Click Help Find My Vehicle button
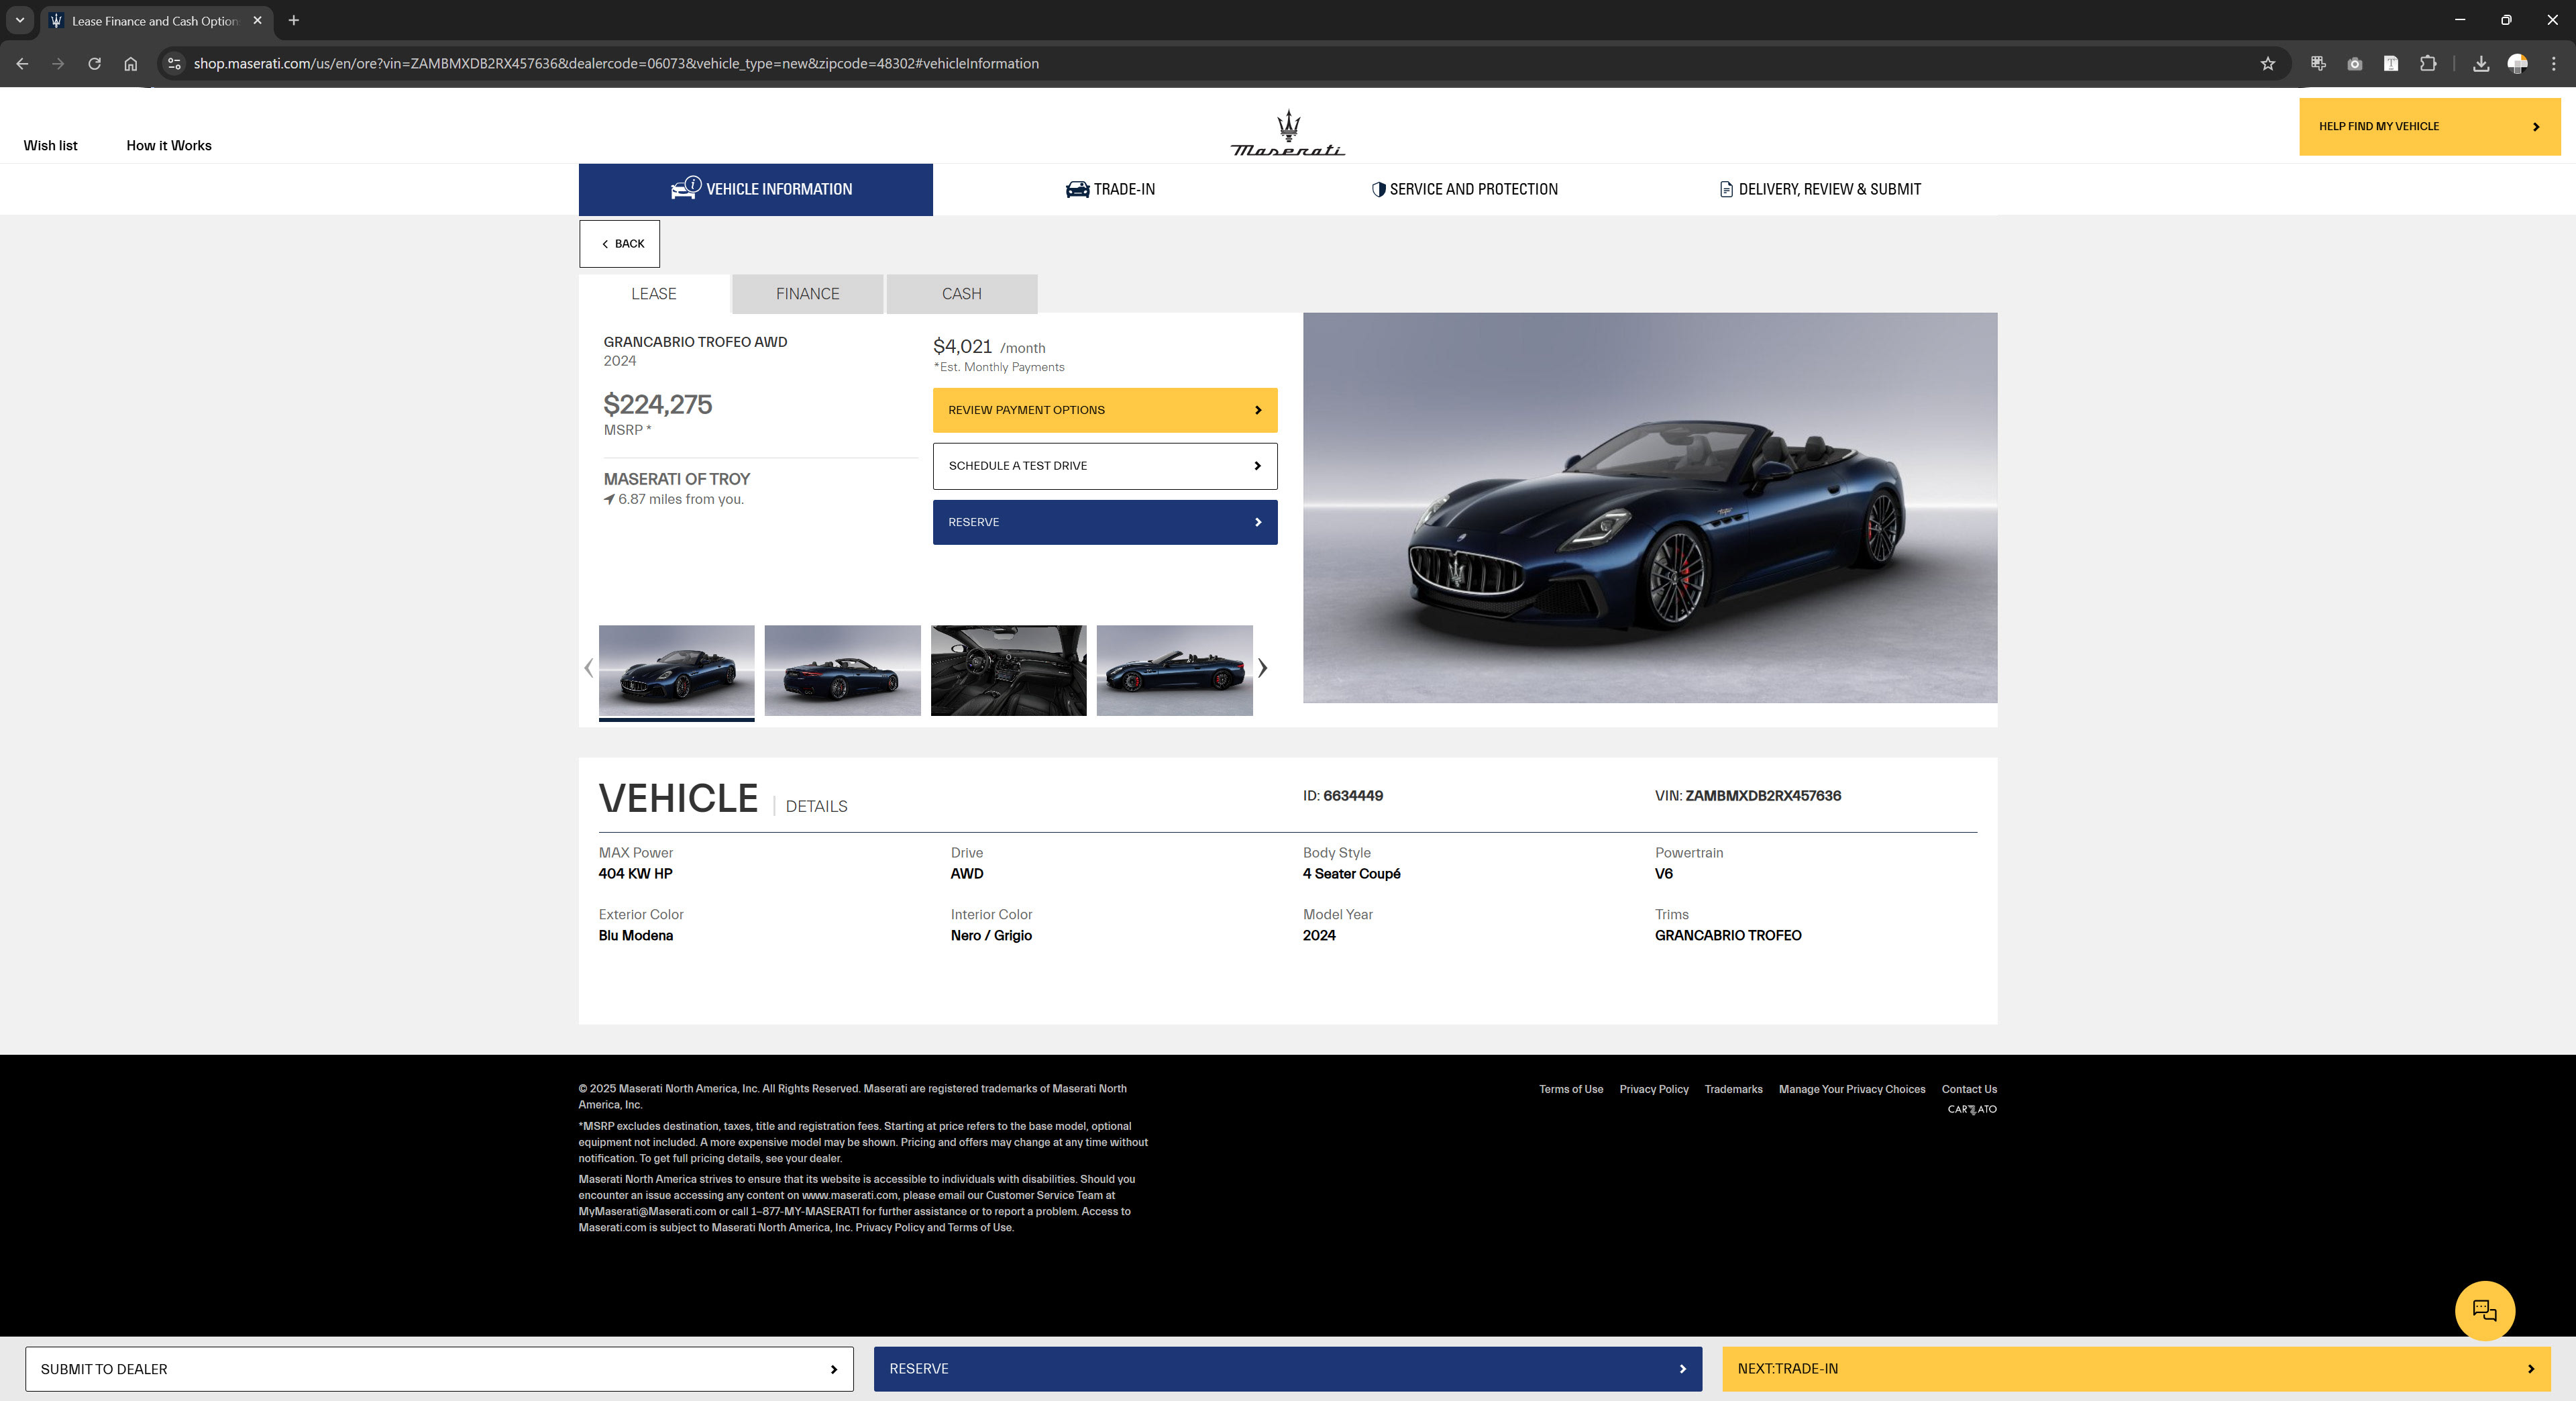The height and width of the screenshot is (1401, 2576). 2429,126
